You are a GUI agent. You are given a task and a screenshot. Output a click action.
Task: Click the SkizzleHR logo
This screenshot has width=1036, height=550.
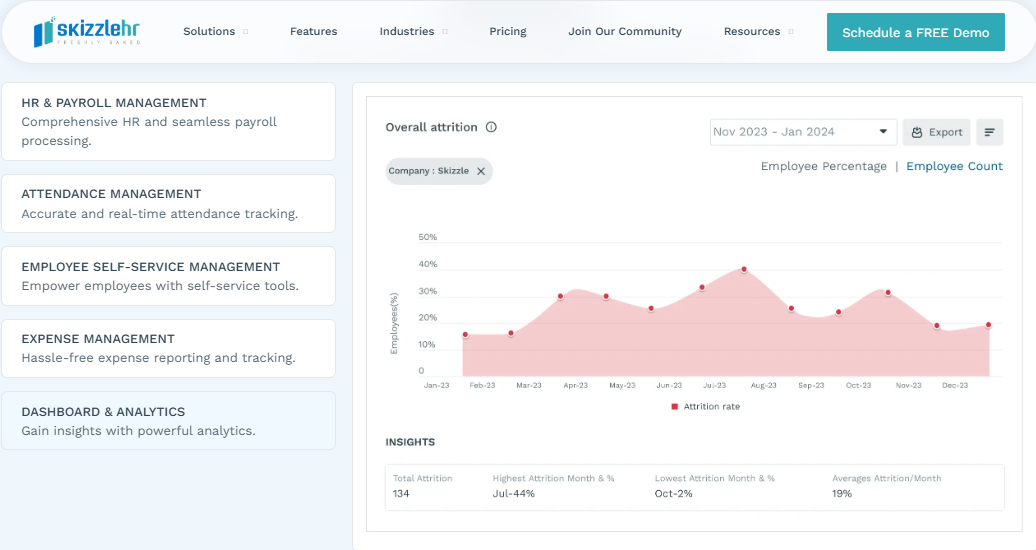87,32
